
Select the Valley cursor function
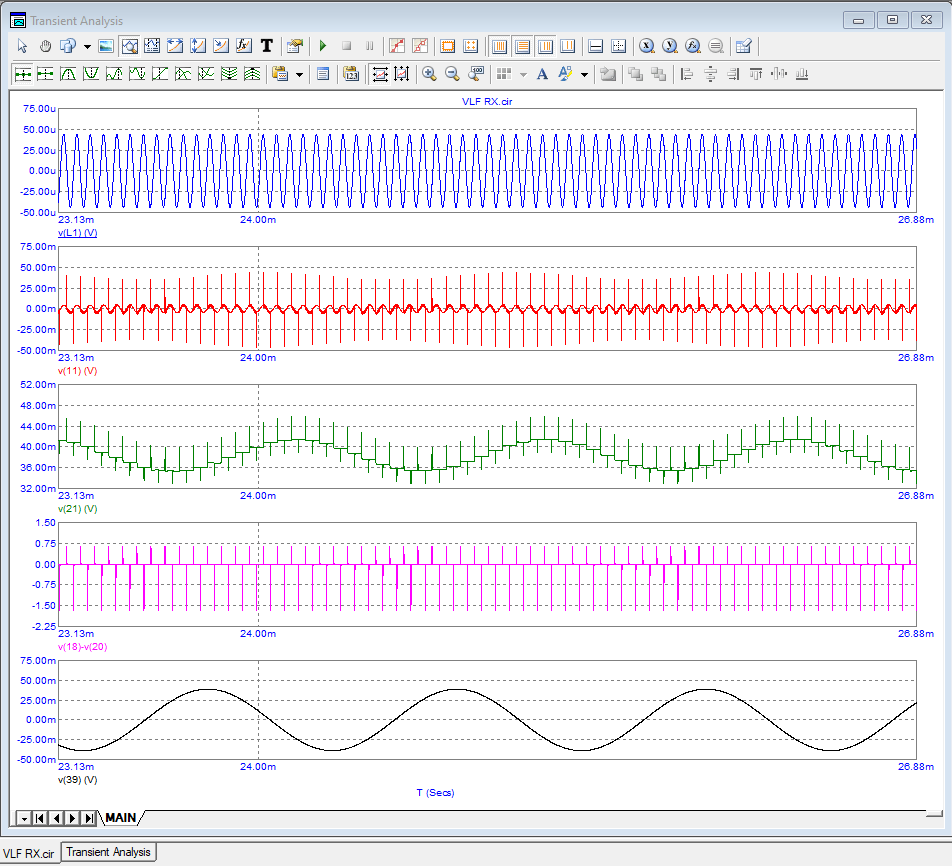coord(91,74)
